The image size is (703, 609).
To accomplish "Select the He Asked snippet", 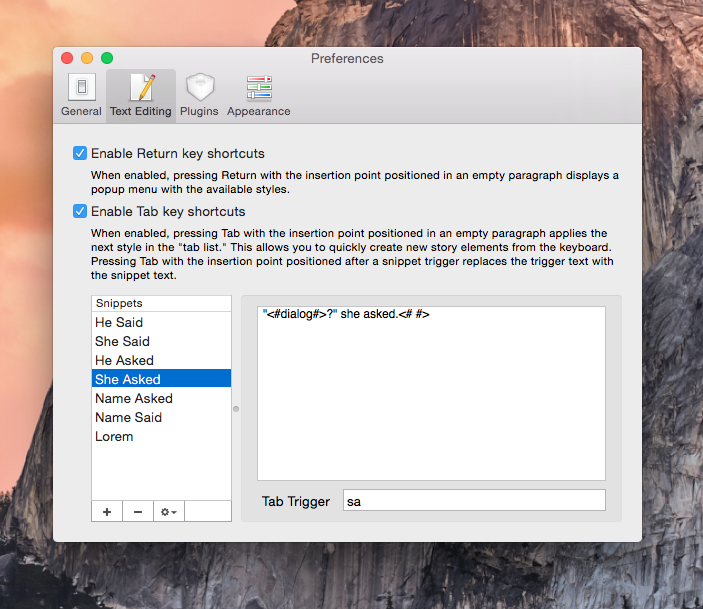I will click(x=161, y=360).
